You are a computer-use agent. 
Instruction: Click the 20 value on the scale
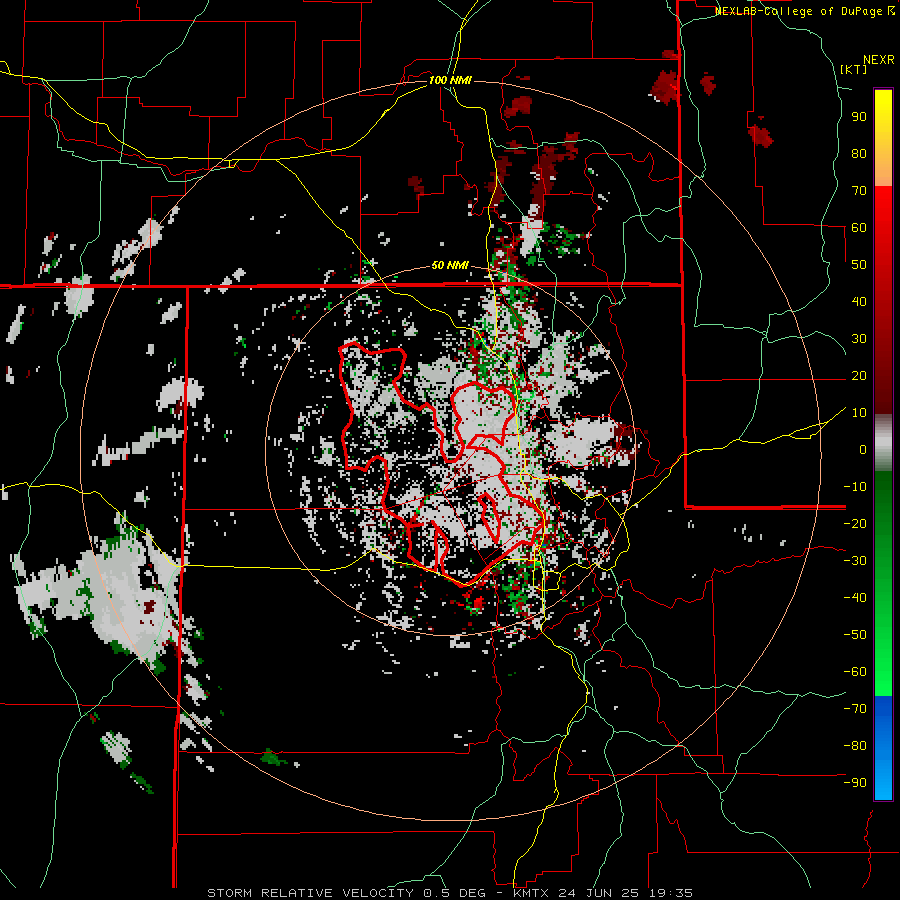(859, 375)
